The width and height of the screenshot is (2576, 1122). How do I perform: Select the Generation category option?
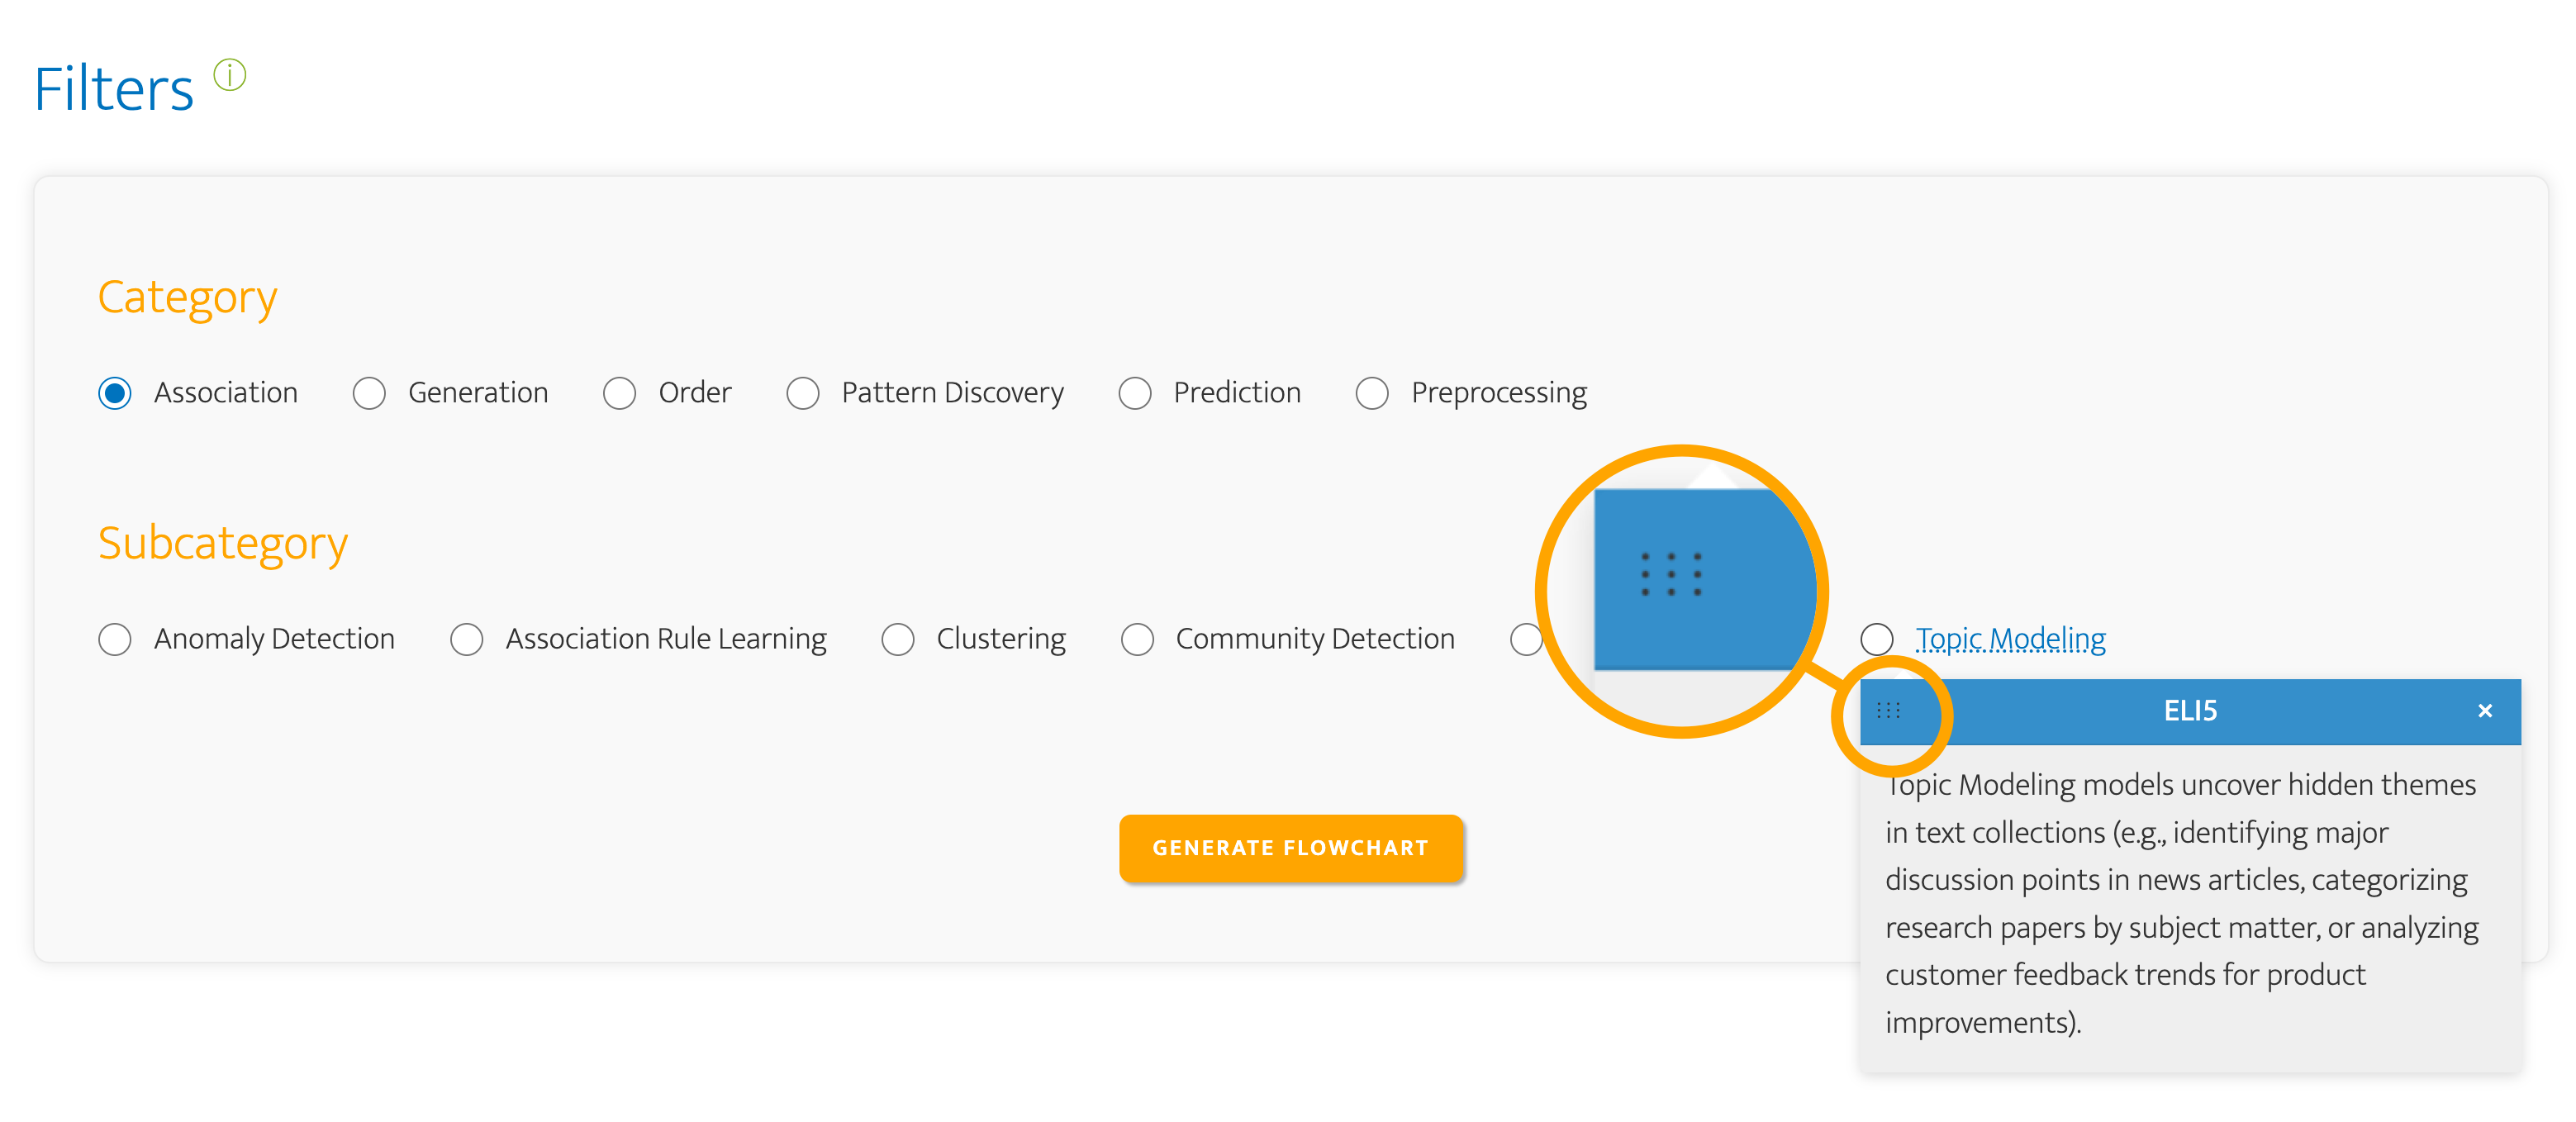coord(369,393)
